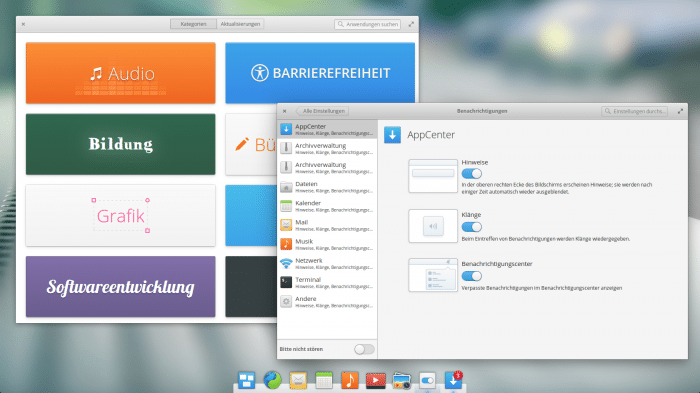Maximize the AppCenter window
Screen dimensions: 700x393
[x=411, y=24]
